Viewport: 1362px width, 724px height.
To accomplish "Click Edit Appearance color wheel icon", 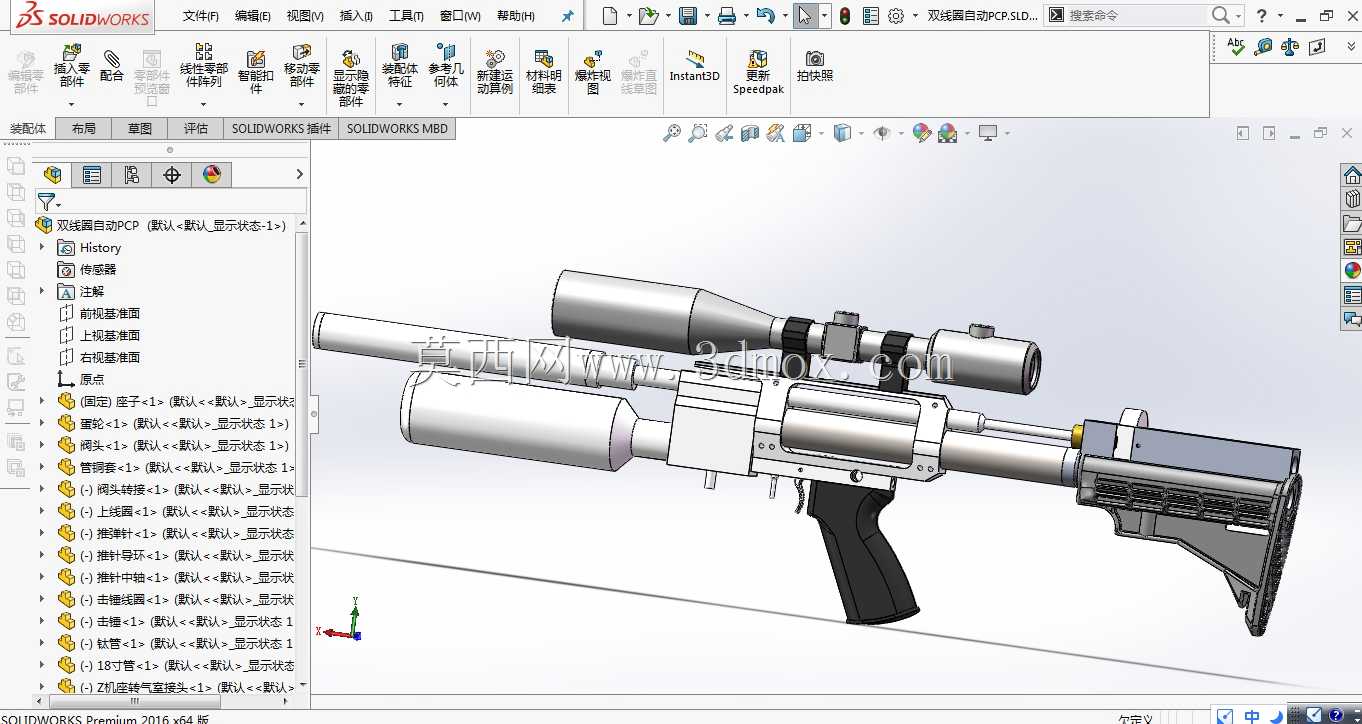I will point(922,133).
